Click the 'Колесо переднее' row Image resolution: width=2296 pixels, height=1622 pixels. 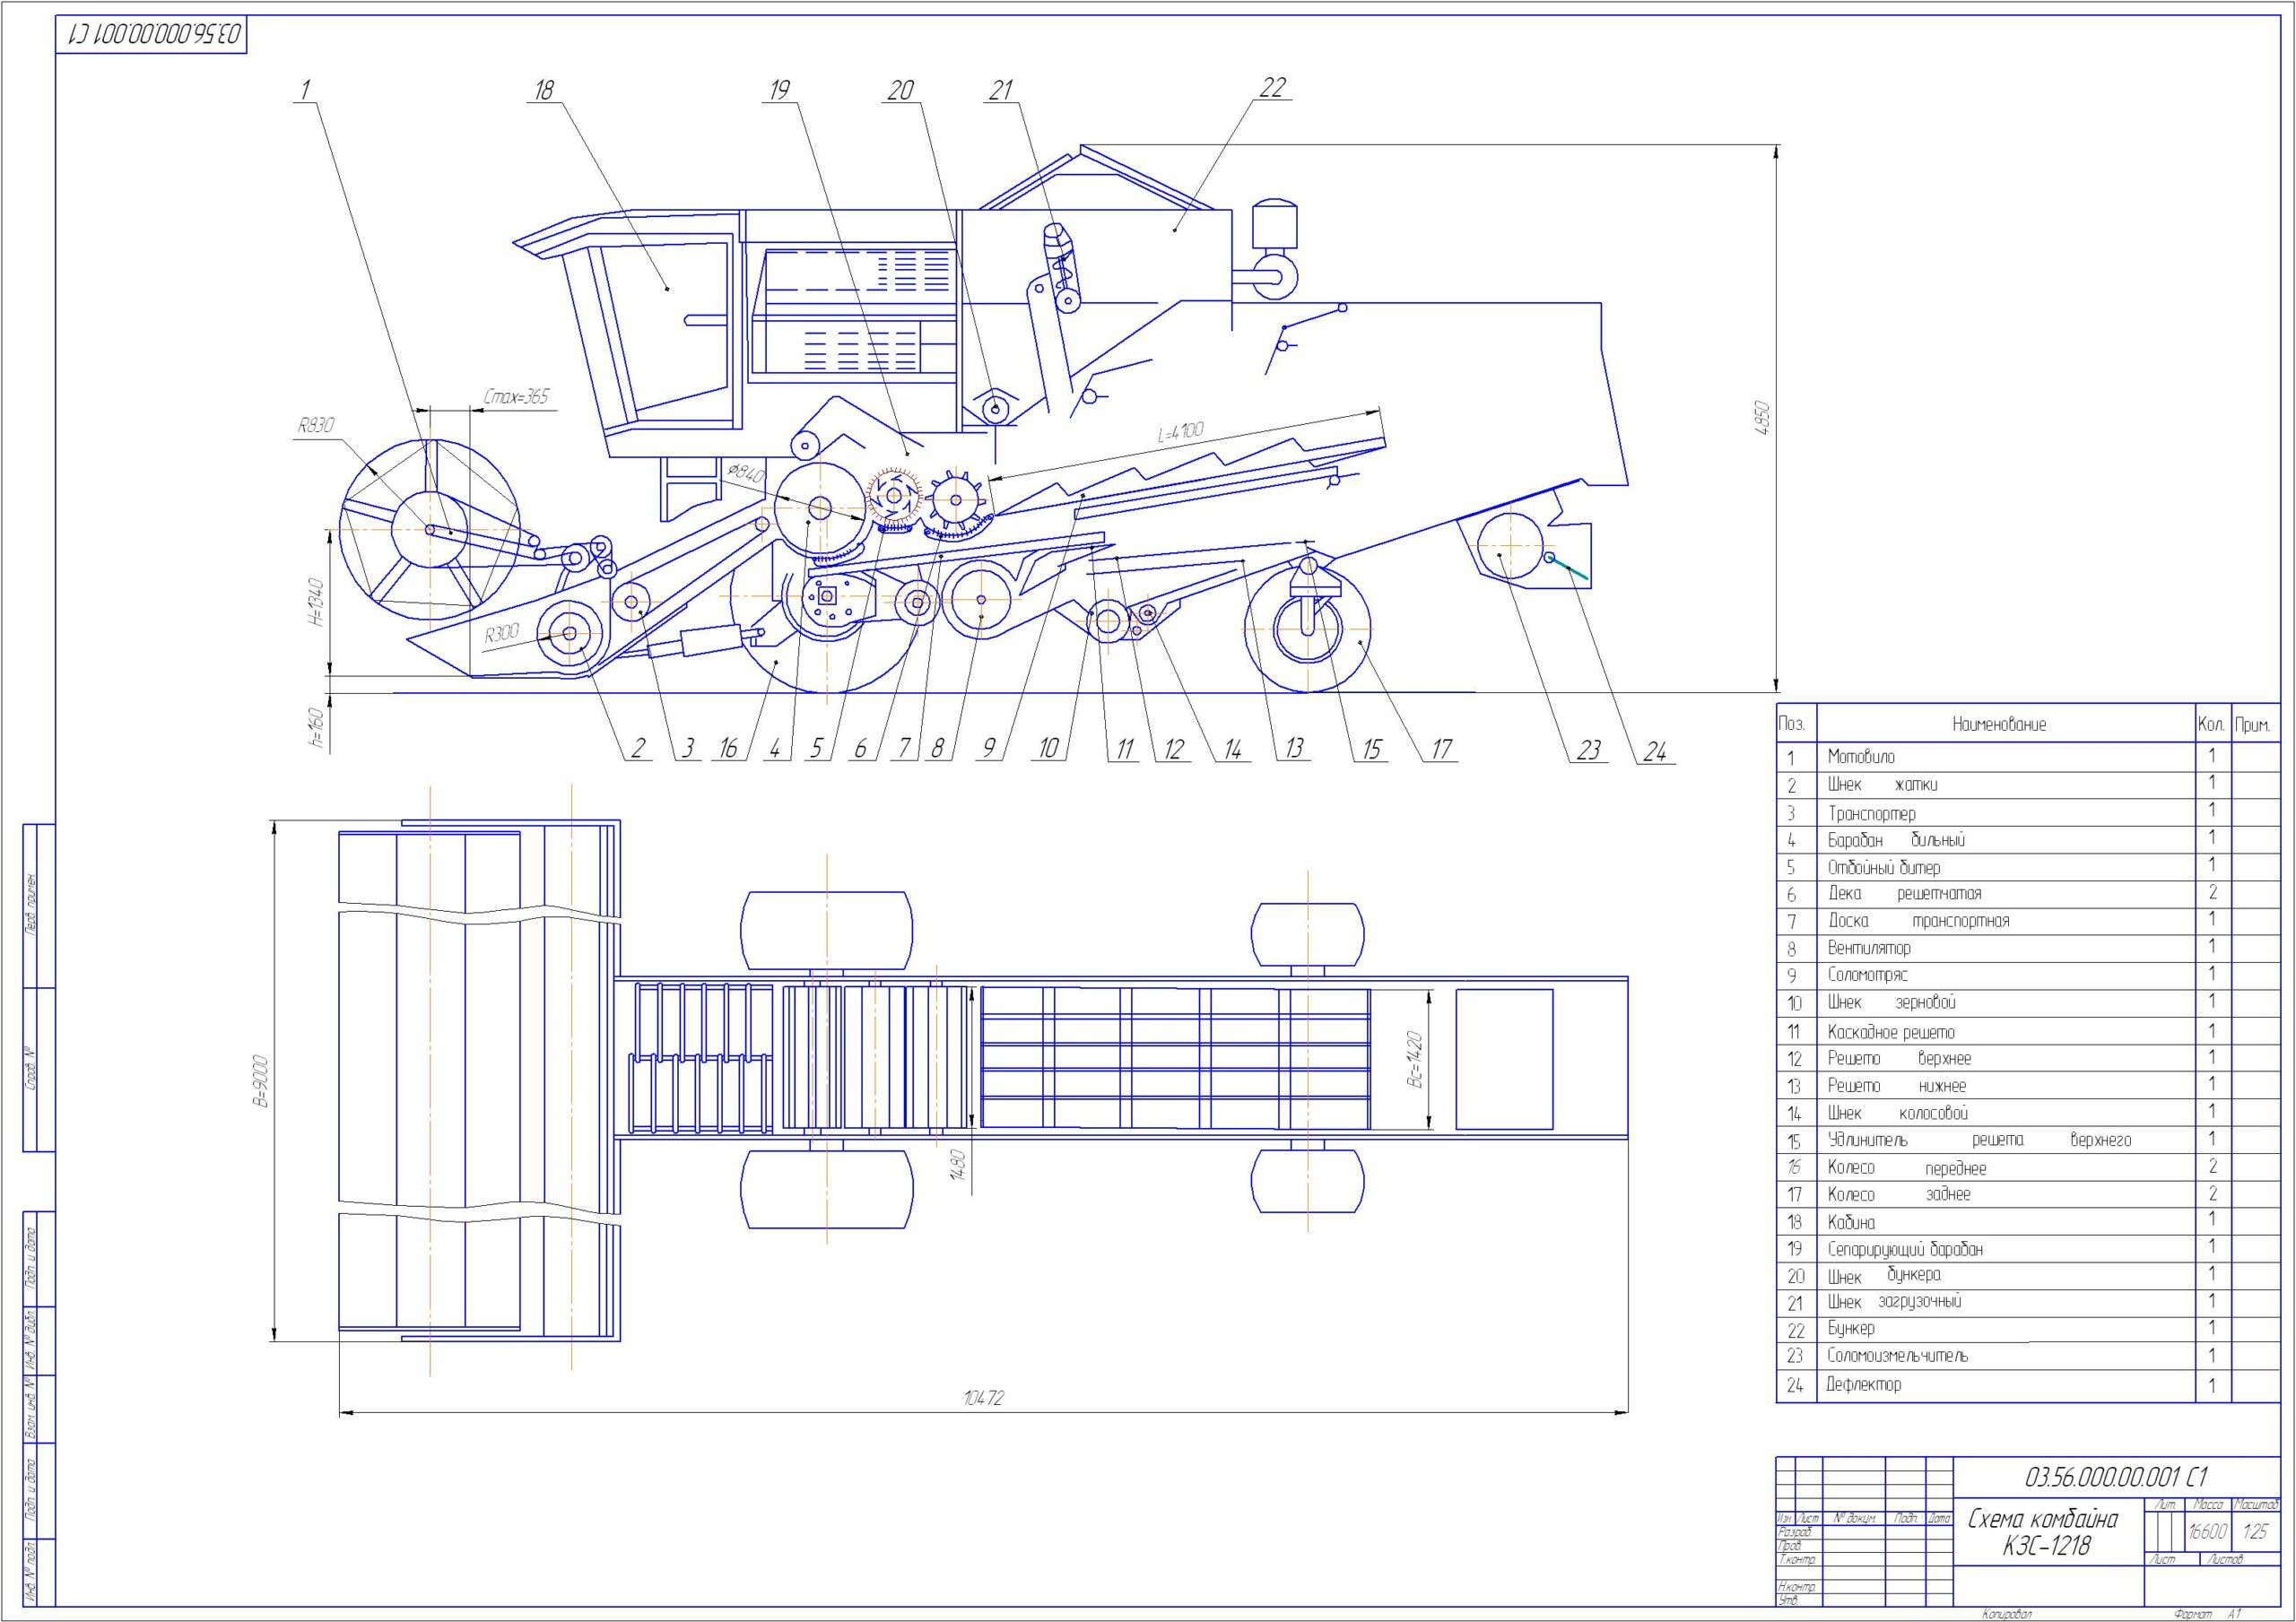pos(2028,1167)
